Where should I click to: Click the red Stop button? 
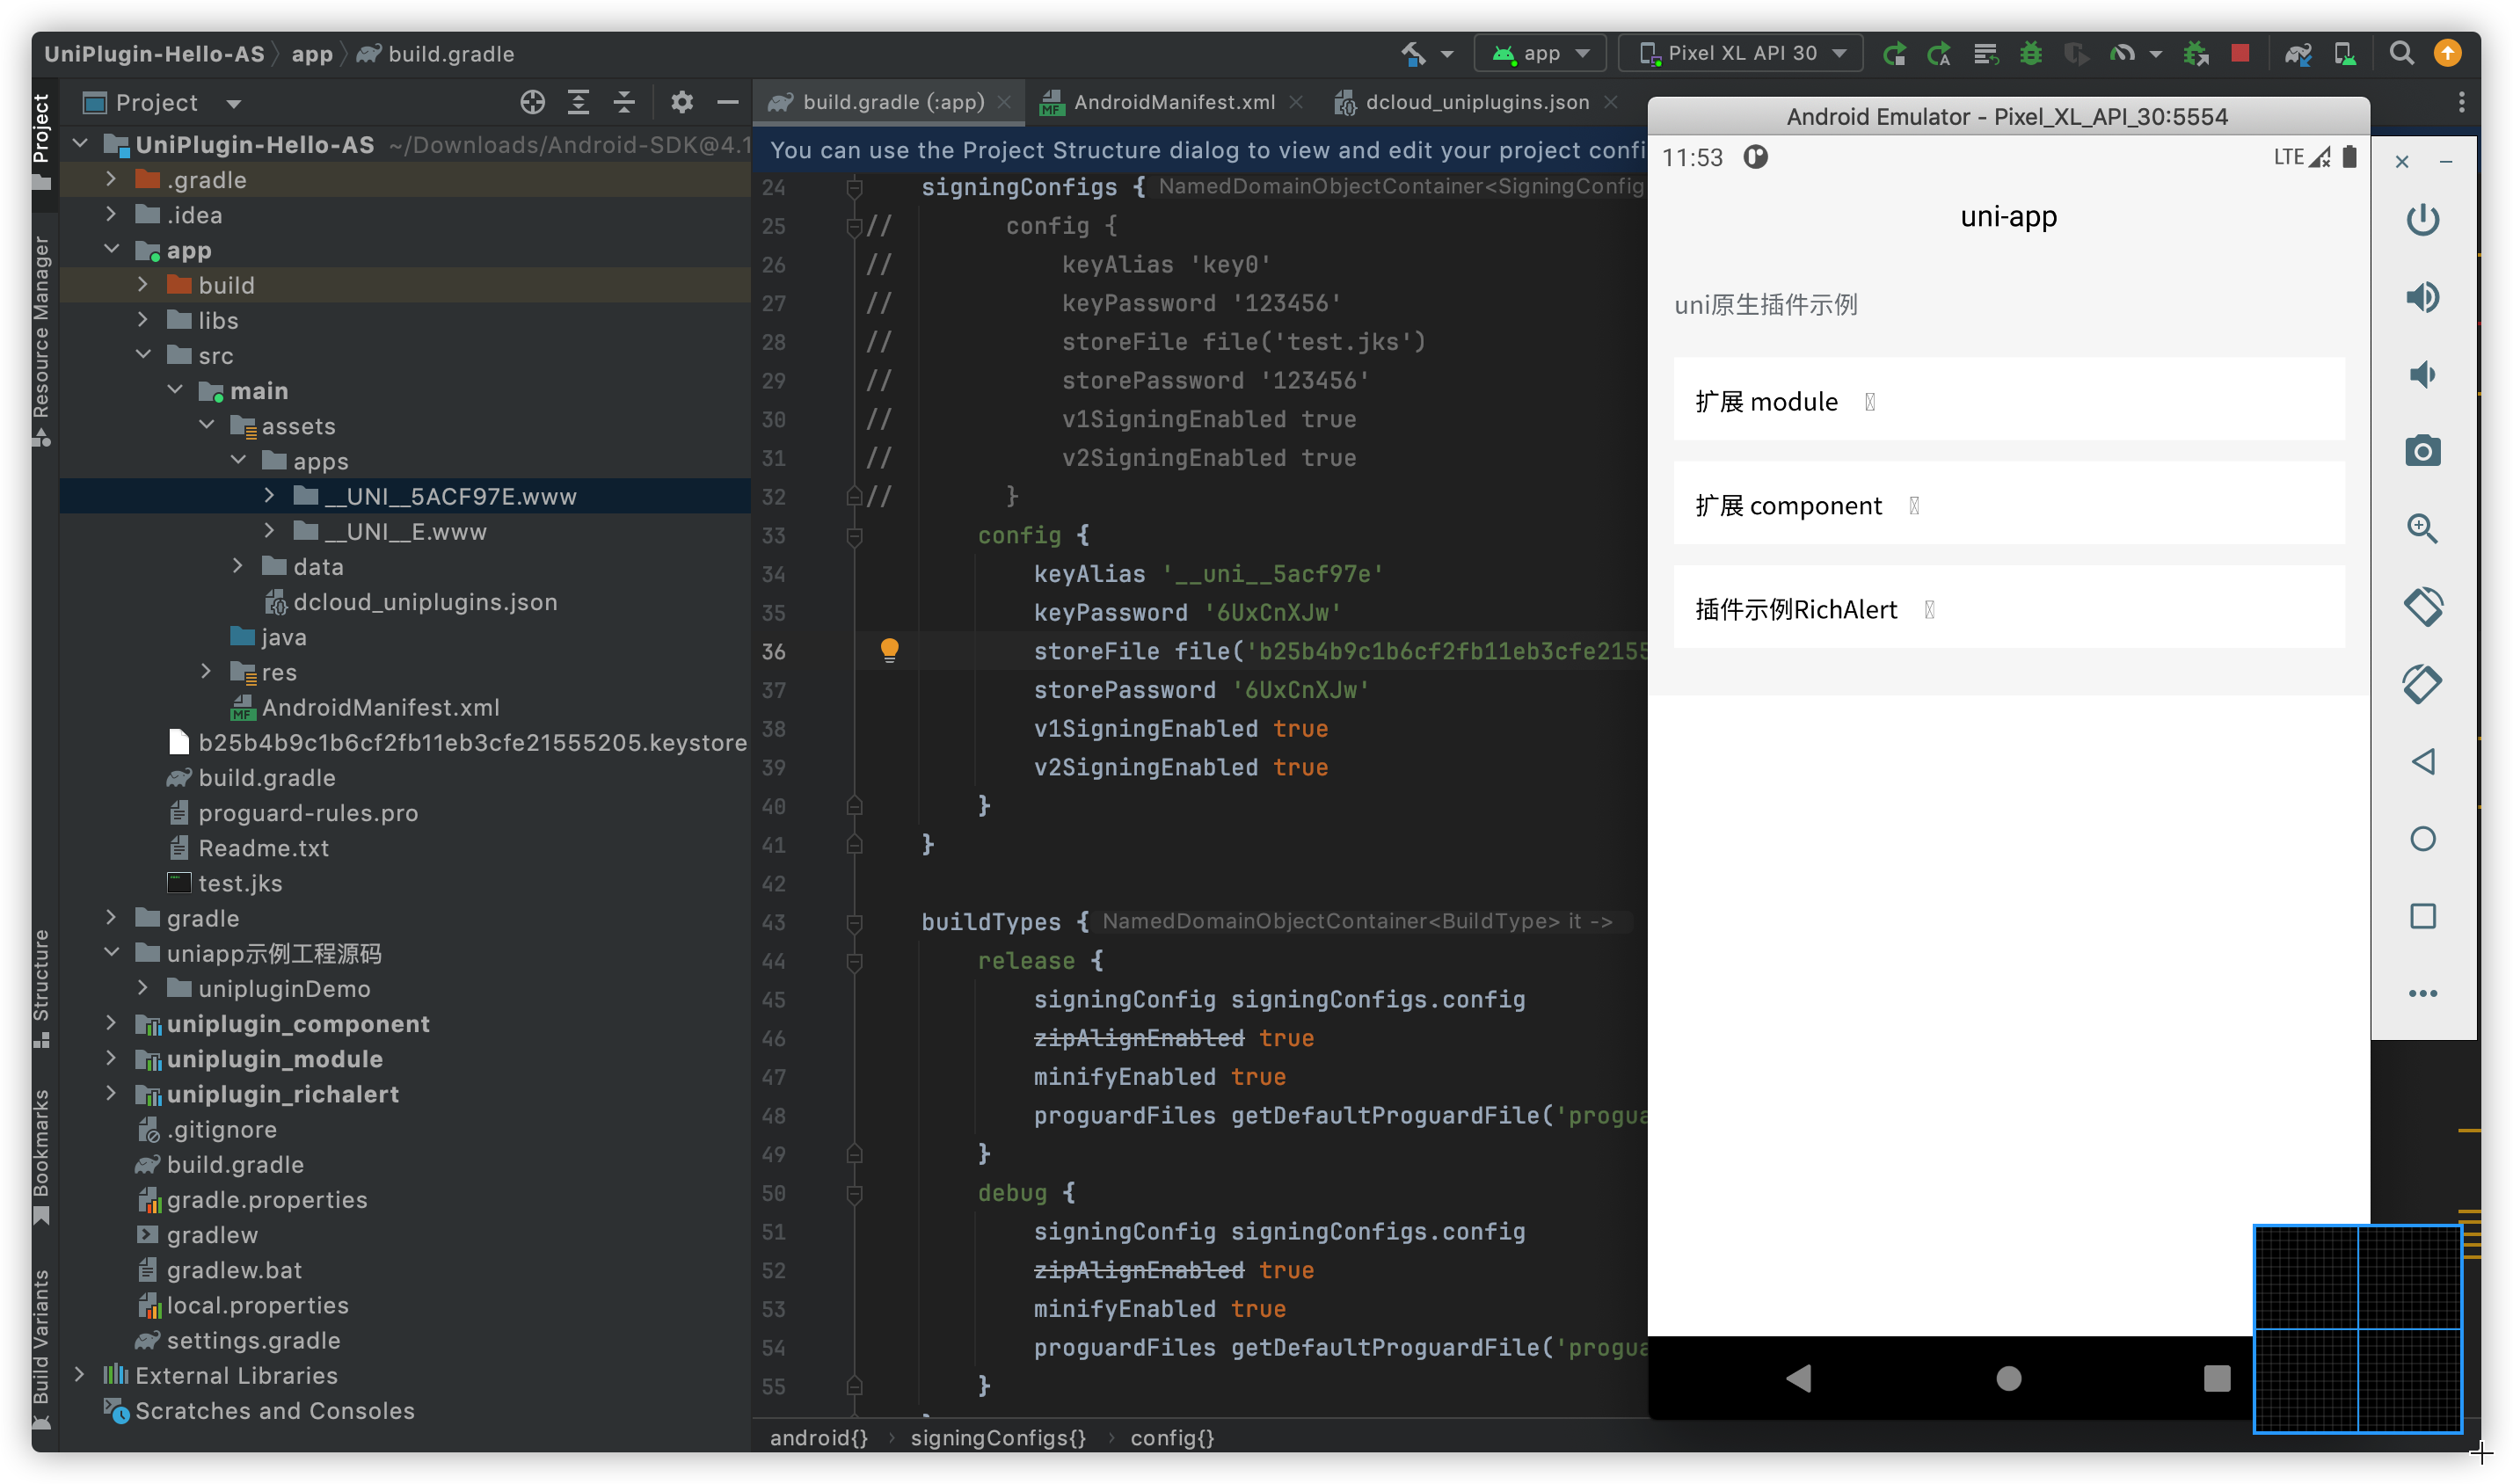pos(2240,53)
